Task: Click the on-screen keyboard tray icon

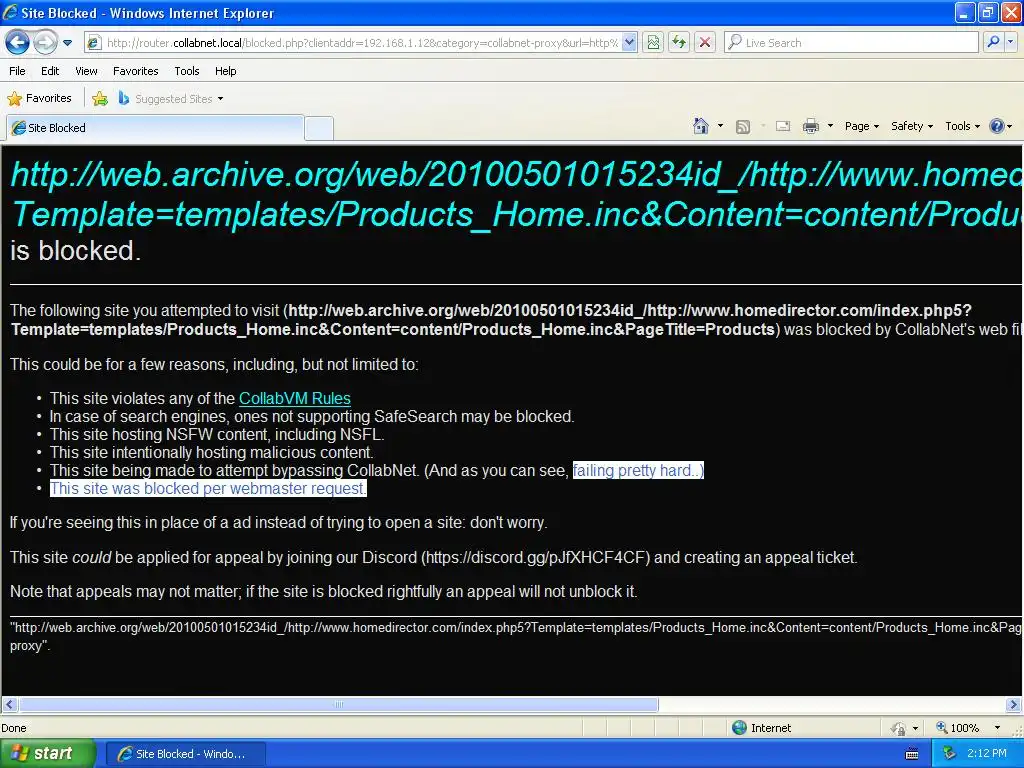Action: tap(912, 754)
